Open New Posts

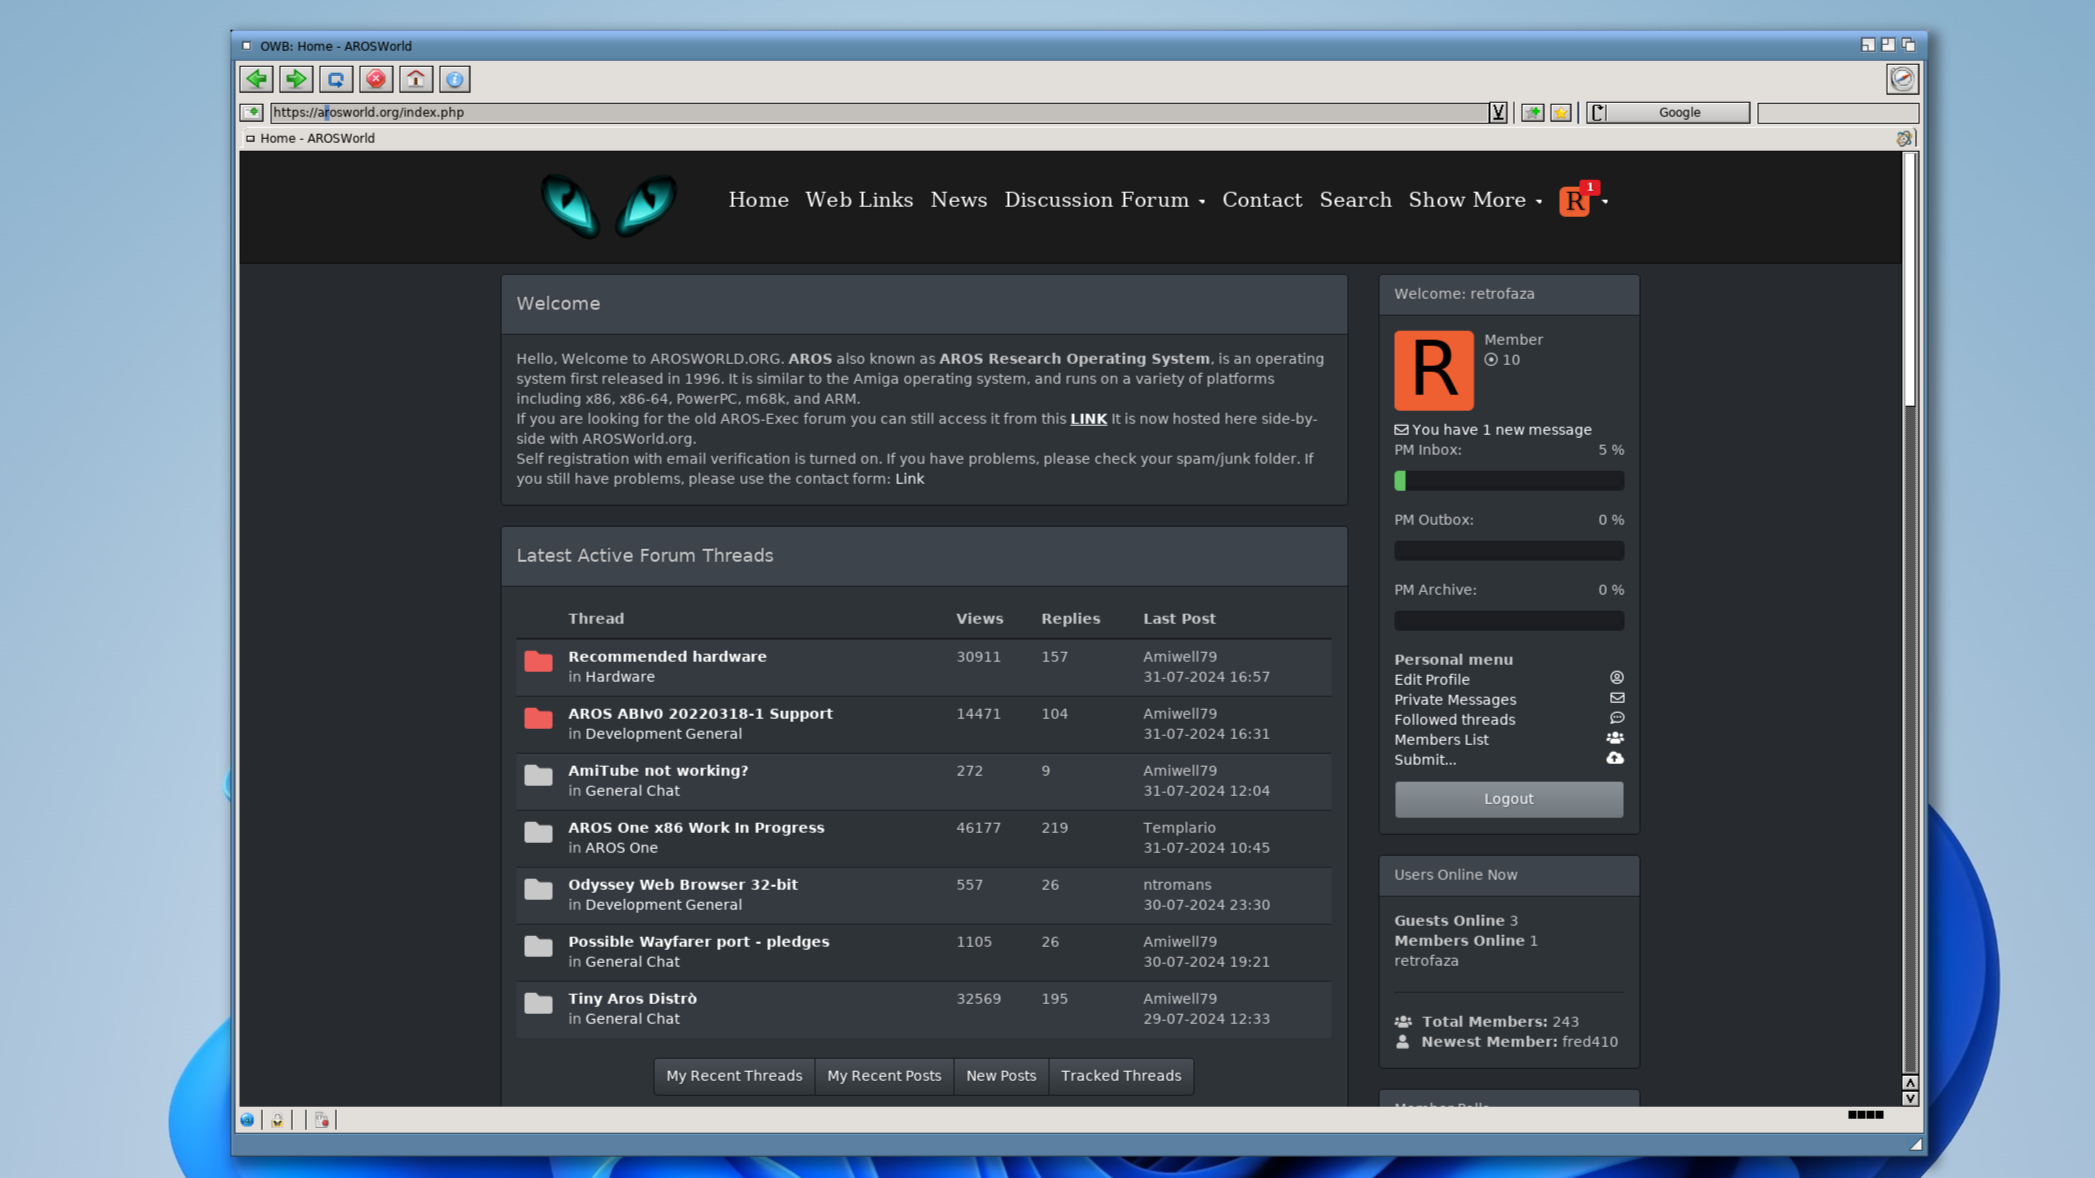coord(1000,1075)
